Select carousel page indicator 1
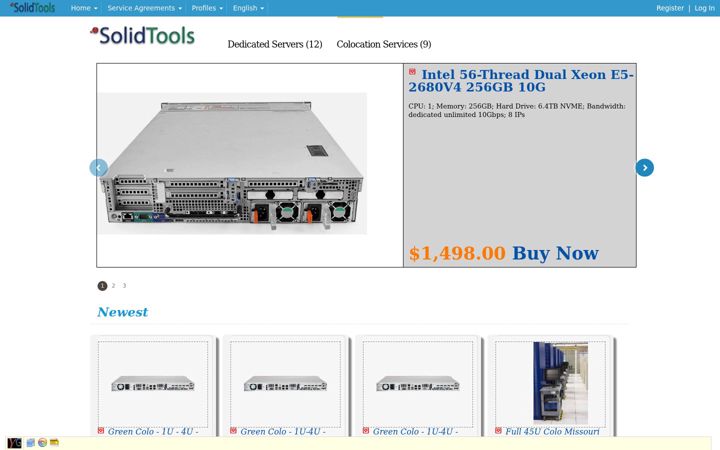Viewport: 720px width, 450px height. point(102,286)
